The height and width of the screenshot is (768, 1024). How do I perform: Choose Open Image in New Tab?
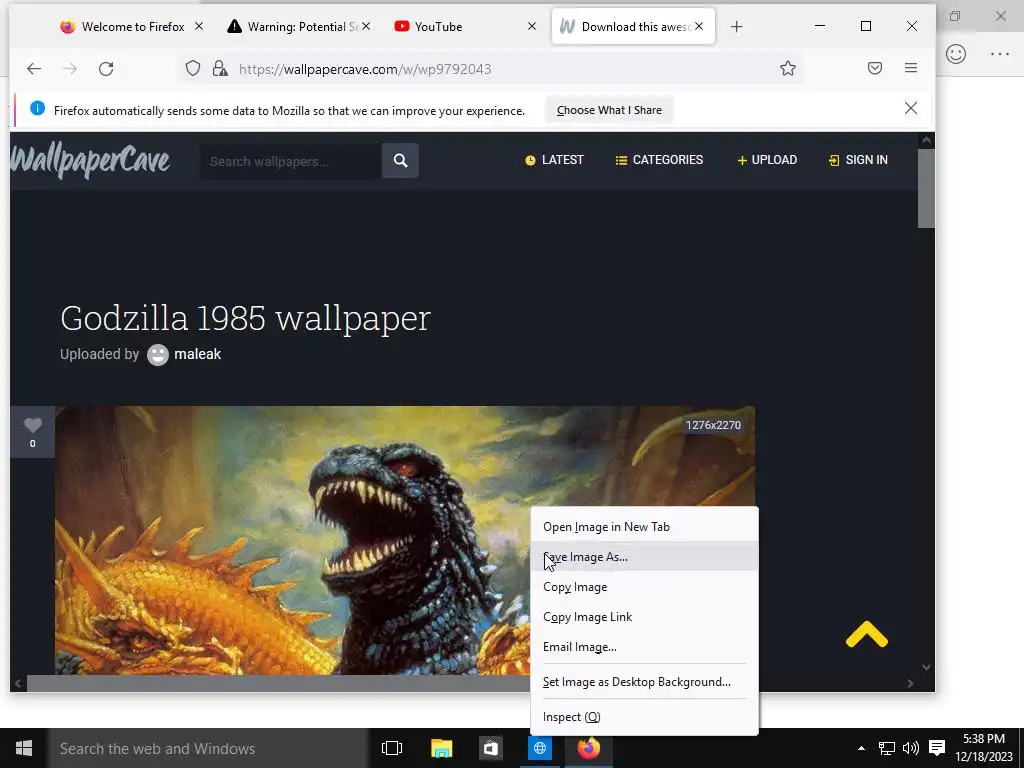(x=645, y=527)
